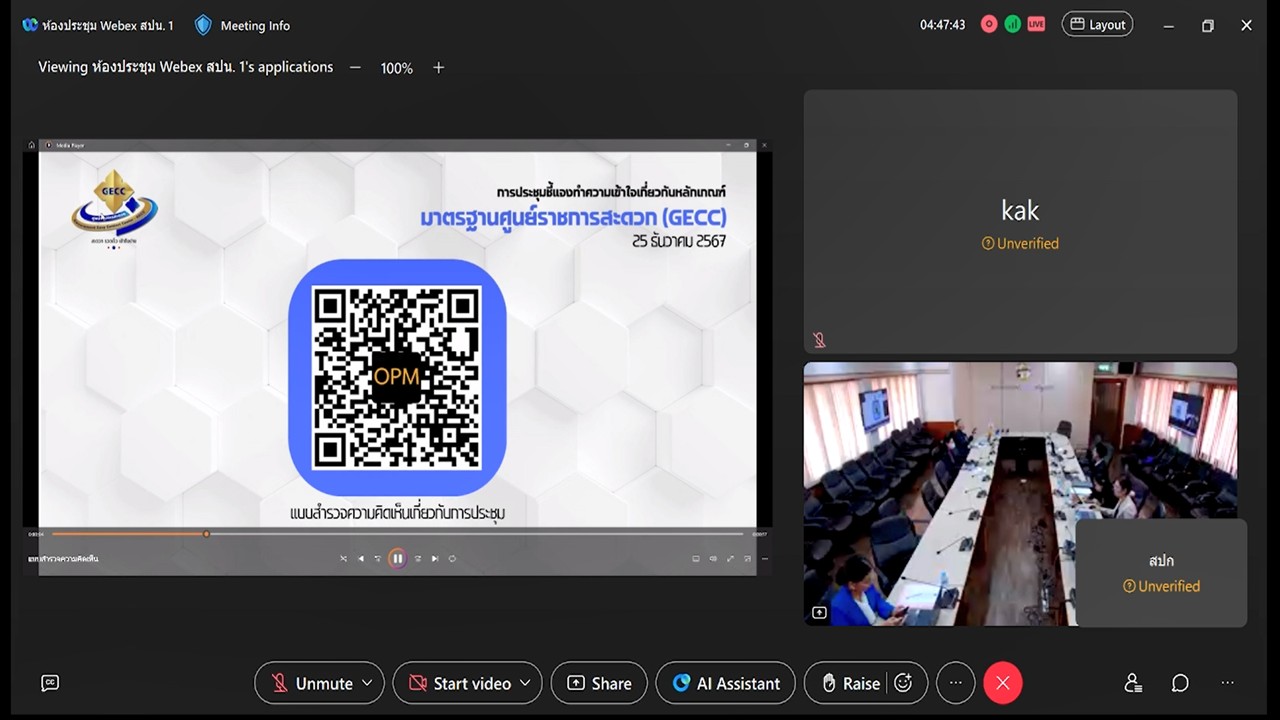The width and height of the screenshot is (1280, 720).
Task: Open More options ellipsis in control bar
Action: tap(956, 683)
